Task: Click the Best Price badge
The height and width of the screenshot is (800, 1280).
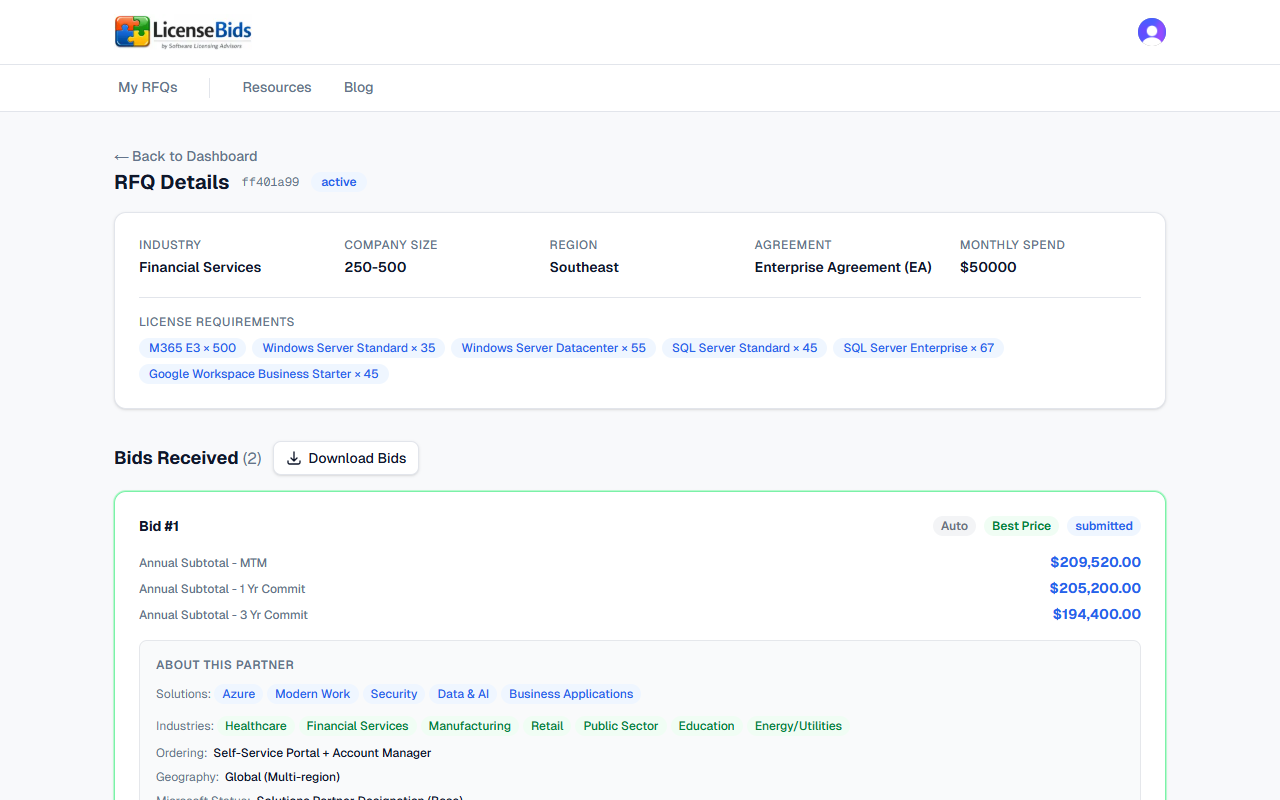Action: pos(1022,526)
